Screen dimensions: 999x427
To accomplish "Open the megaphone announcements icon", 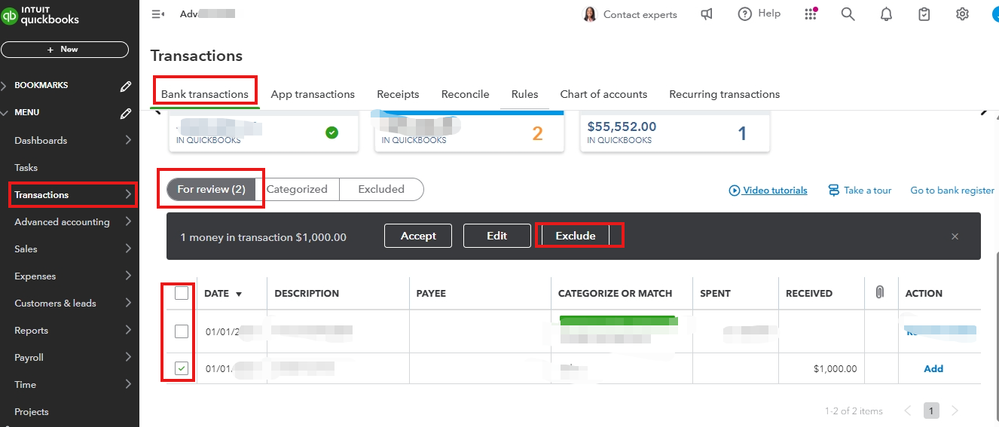I will (x=707, y=14).
